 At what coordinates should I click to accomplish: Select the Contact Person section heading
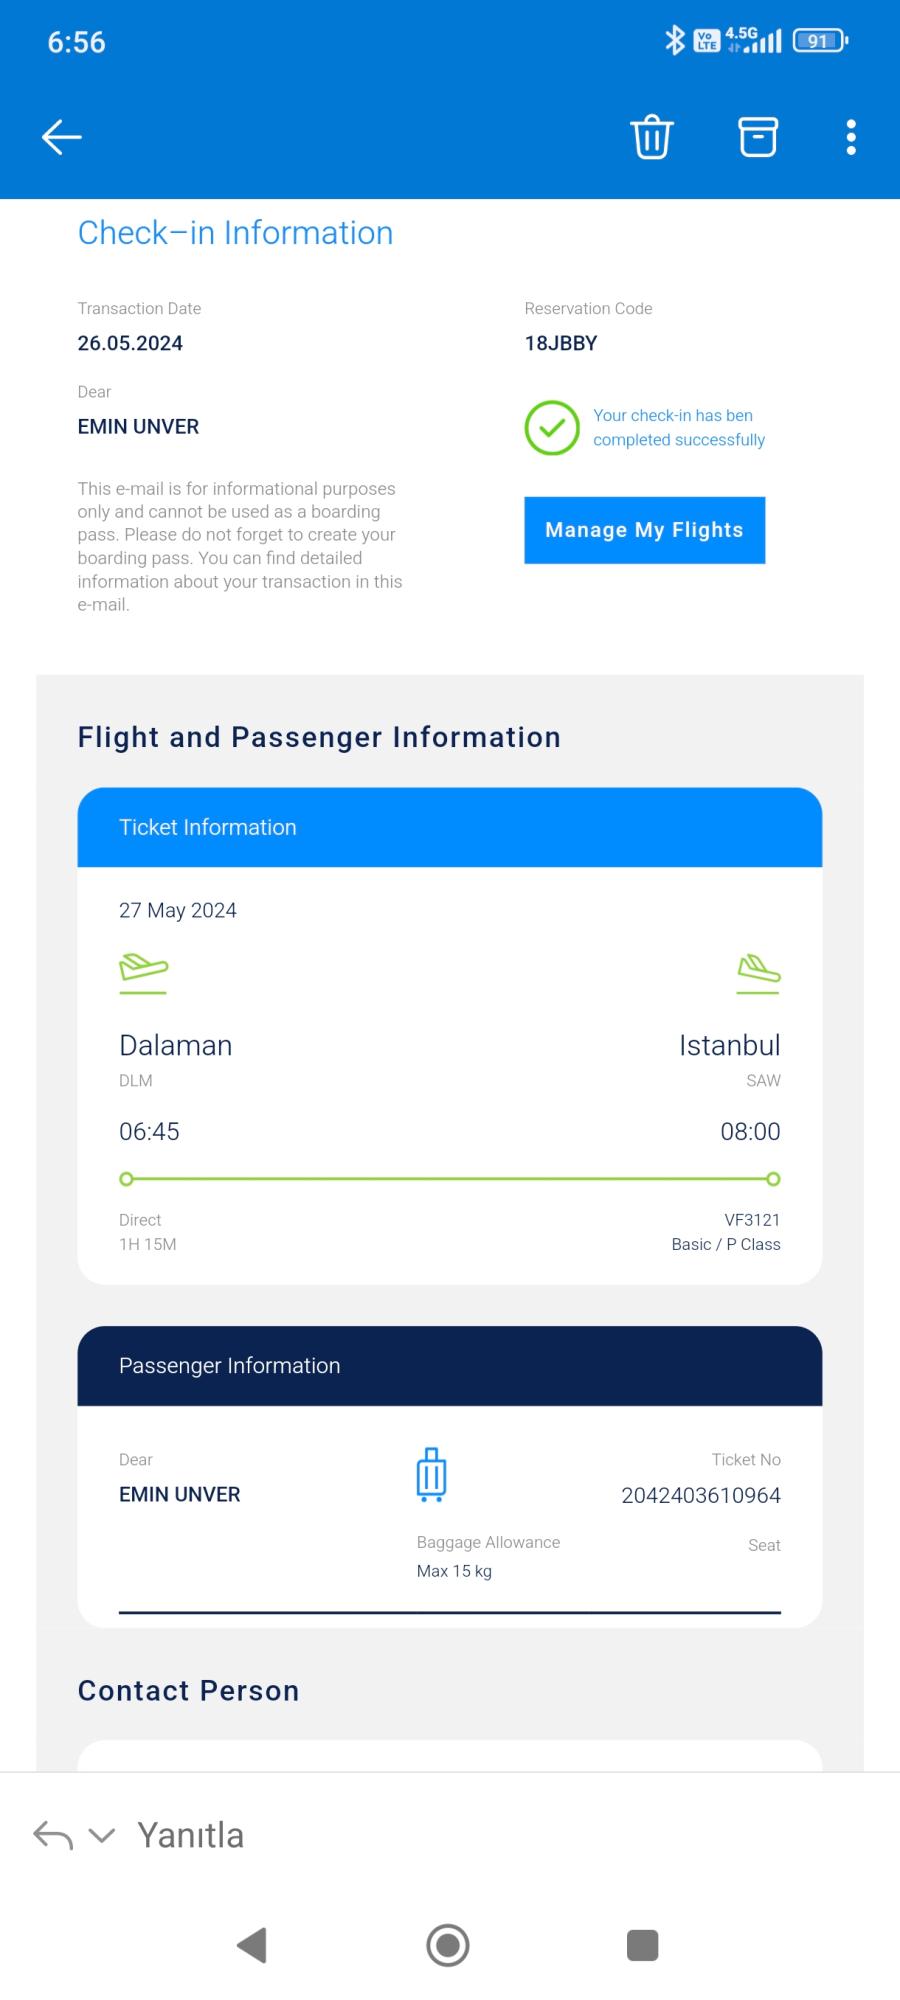(188, 1690)
